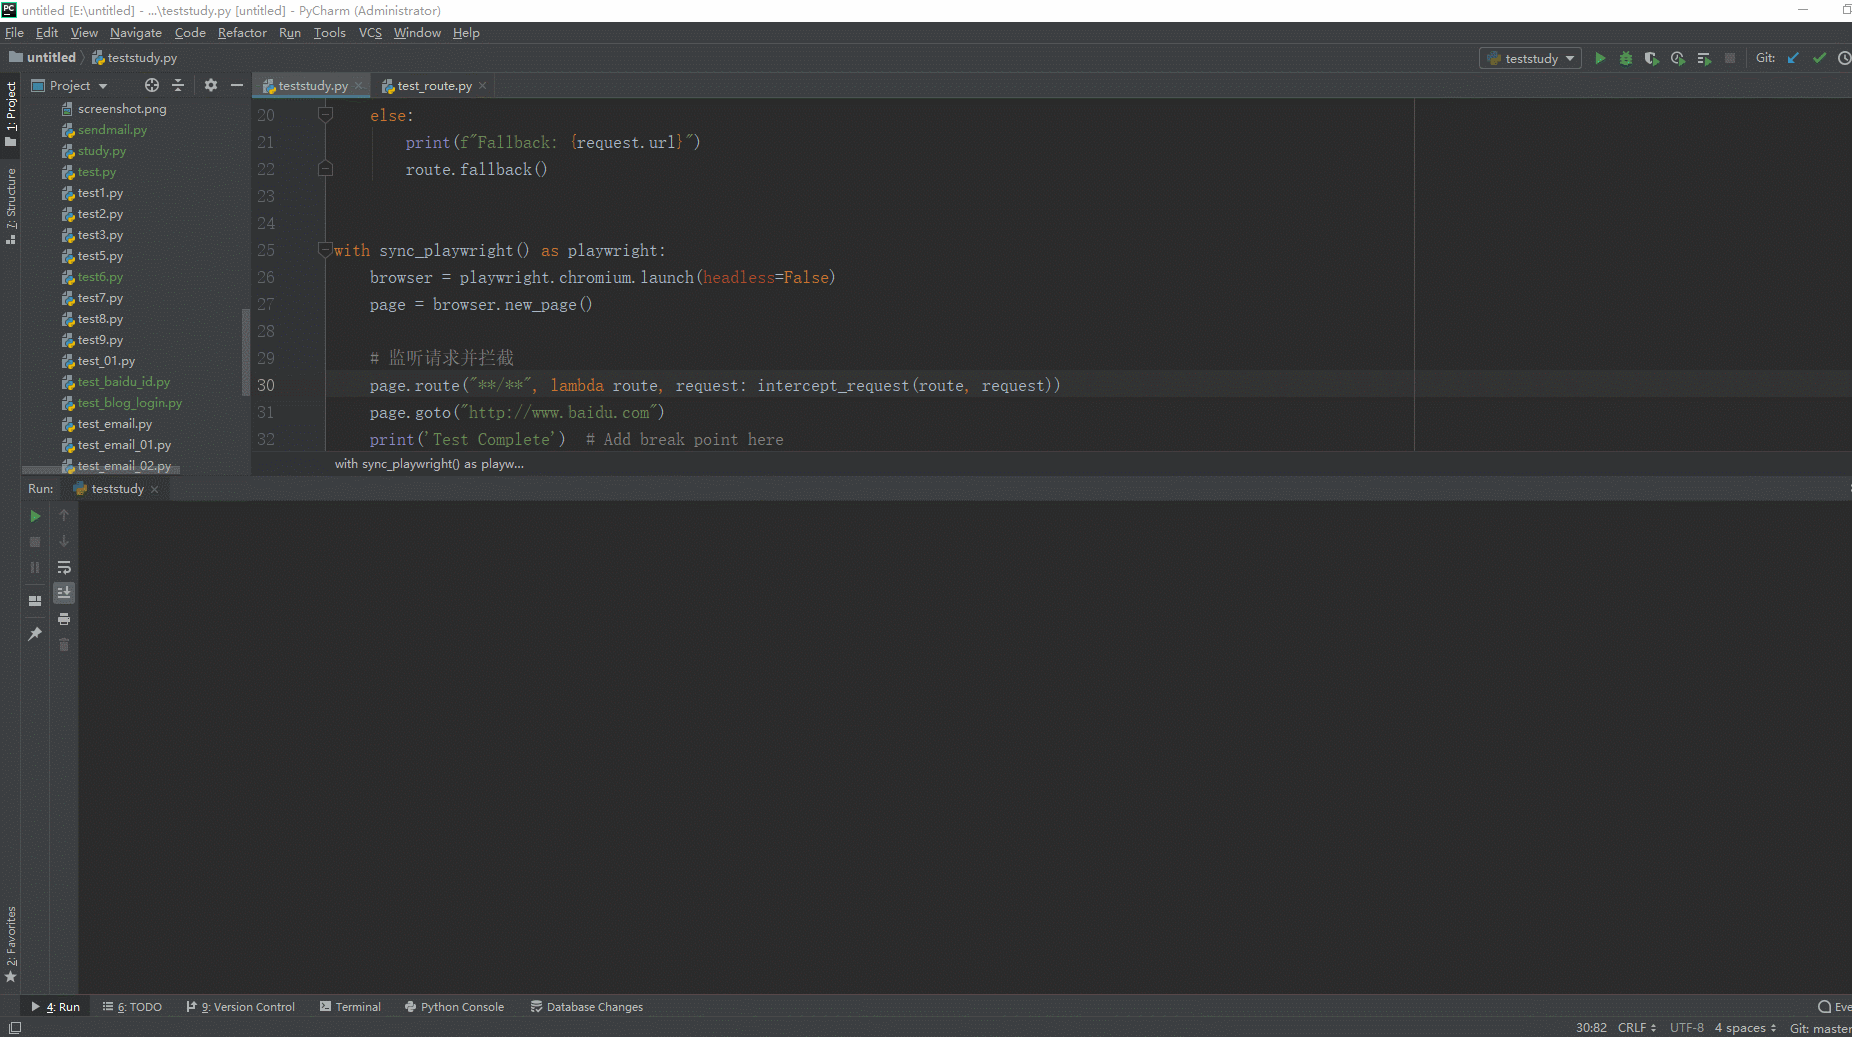The image size is (1852, 1037).
Task: Click the teststudy.py navigation bar breadcrumb
Action: [x=135, y=58]
